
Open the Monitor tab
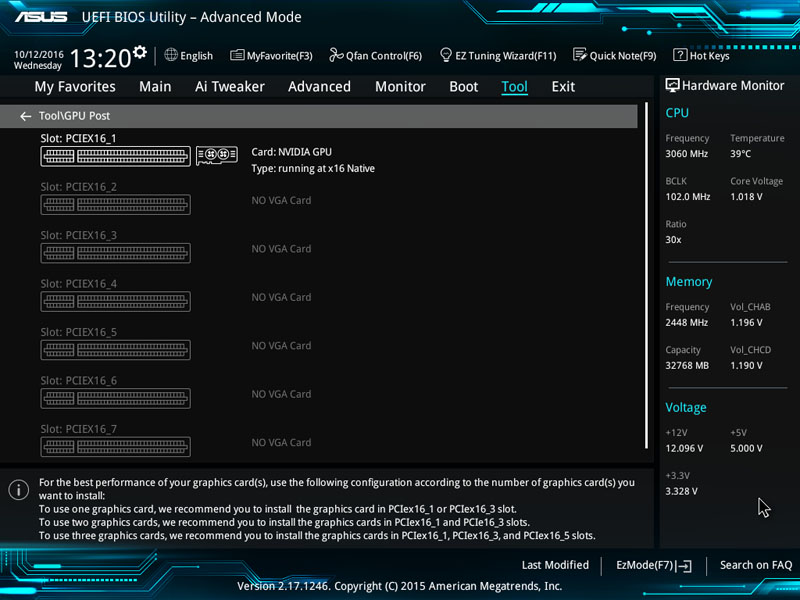click(400, 87)
